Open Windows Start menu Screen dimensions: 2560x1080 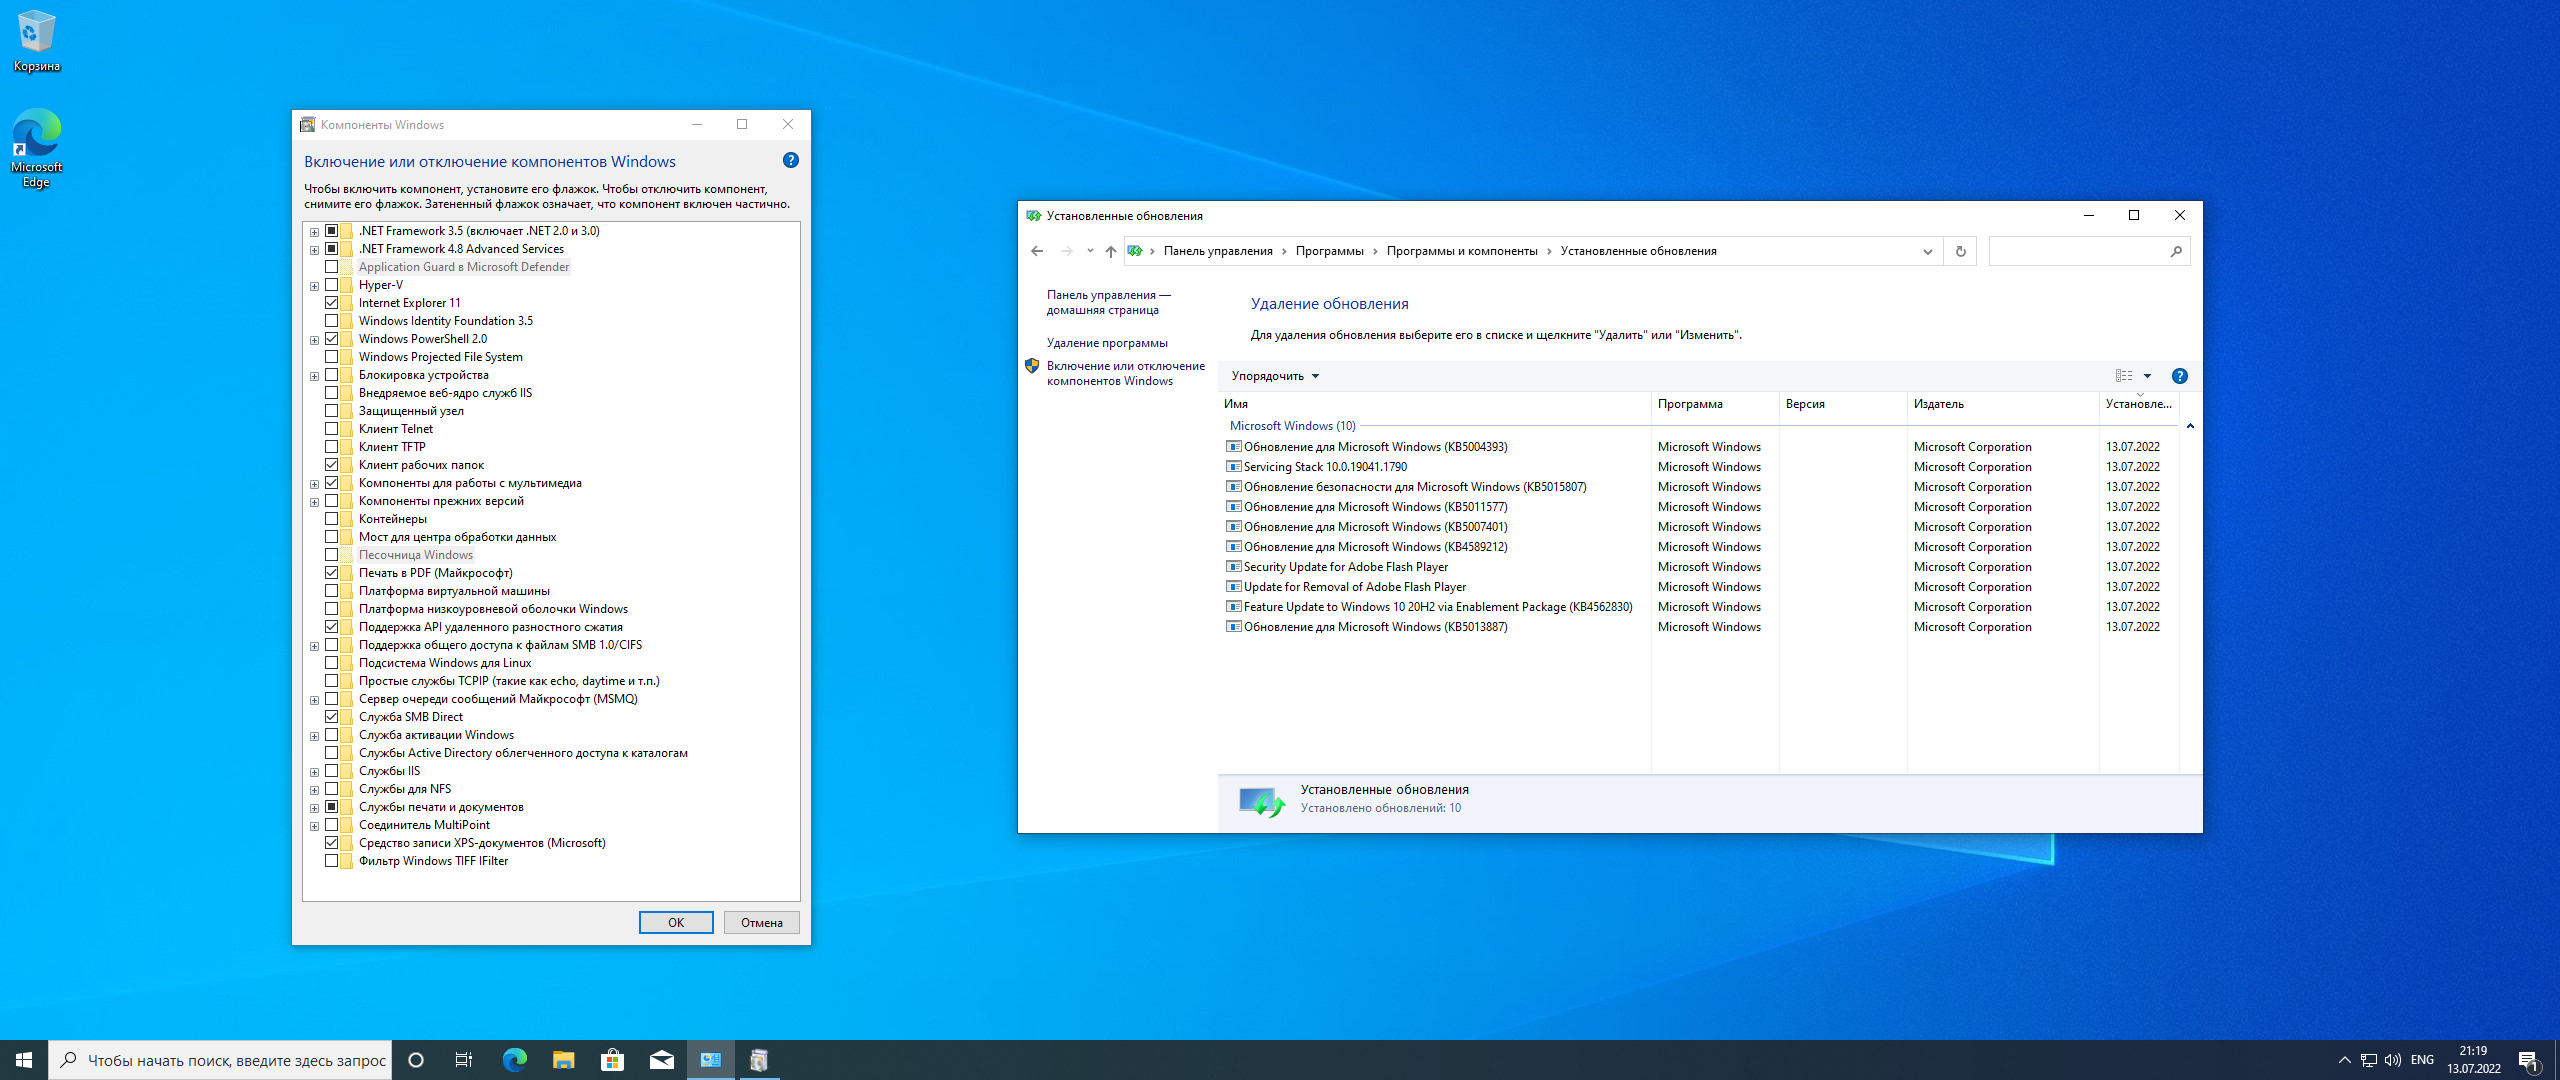pos(24,1060)
